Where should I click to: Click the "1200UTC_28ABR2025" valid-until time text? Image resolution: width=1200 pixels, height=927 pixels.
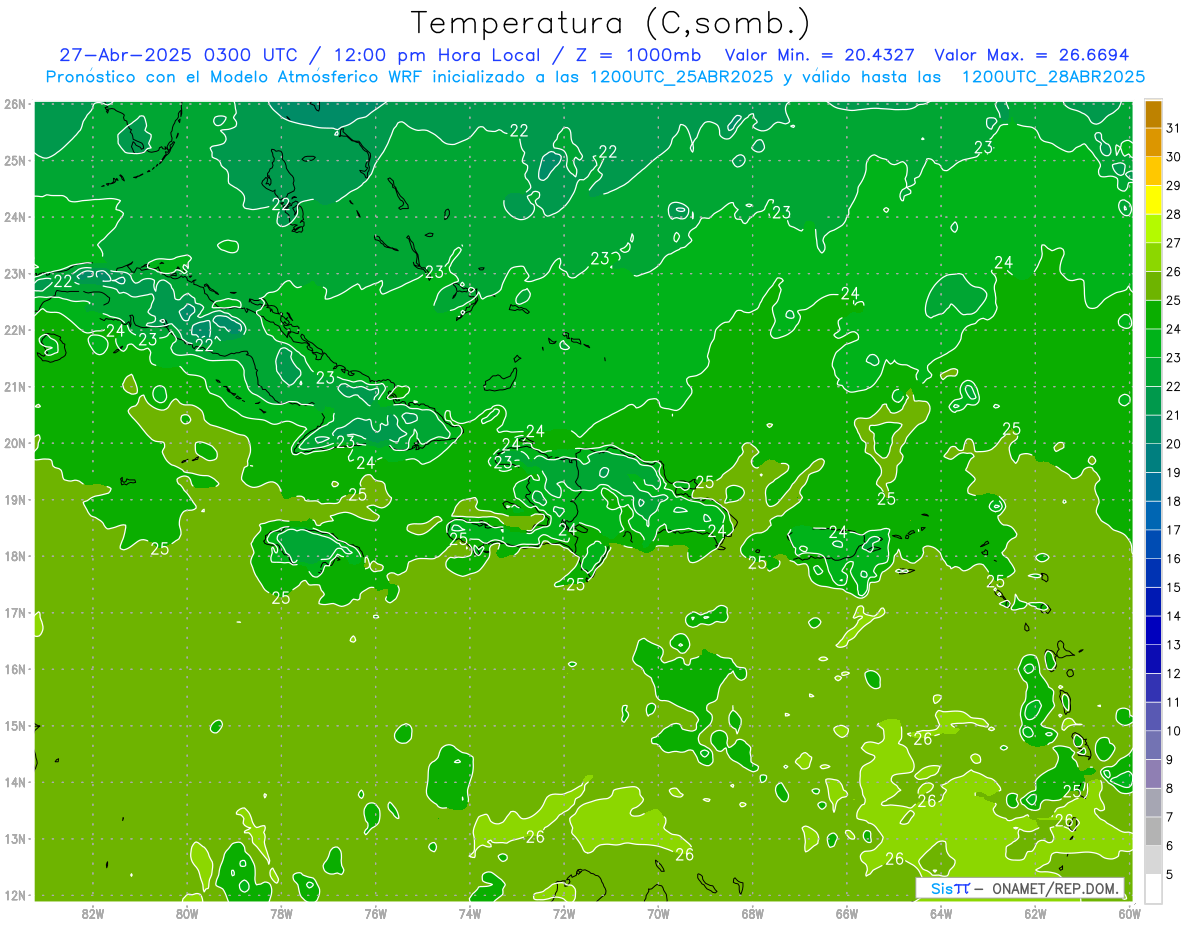(1053, 76)
